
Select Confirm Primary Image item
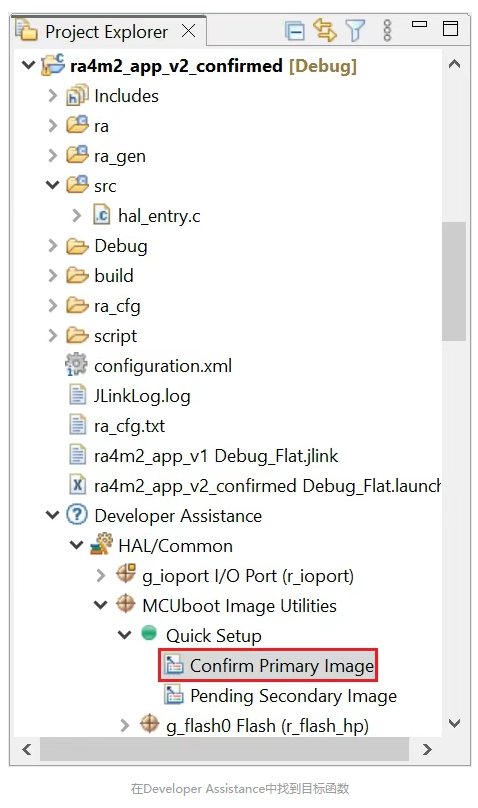[268, 665]
